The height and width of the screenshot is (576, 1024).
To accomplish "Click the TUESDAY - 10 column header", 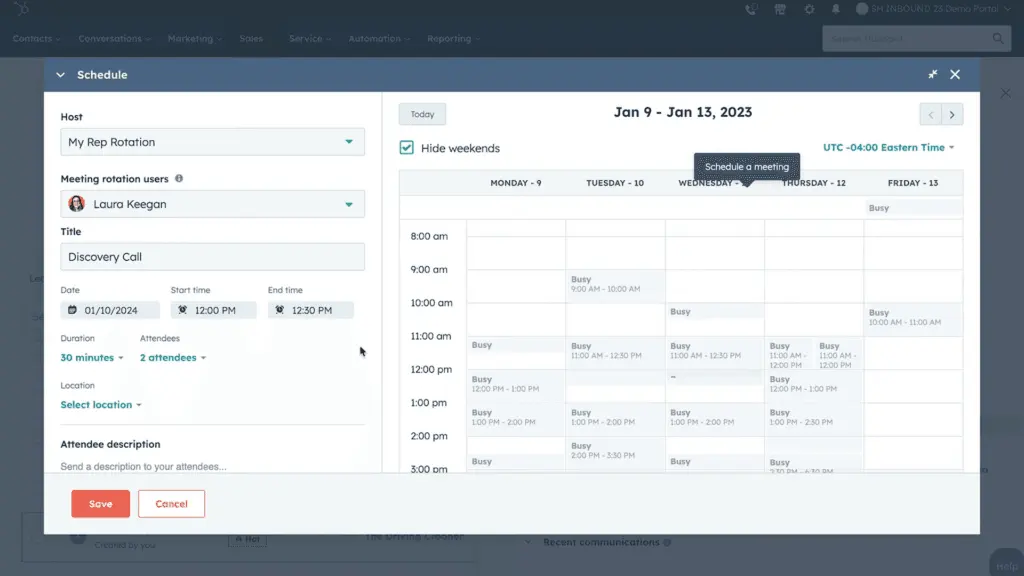I will pos(615,183).
